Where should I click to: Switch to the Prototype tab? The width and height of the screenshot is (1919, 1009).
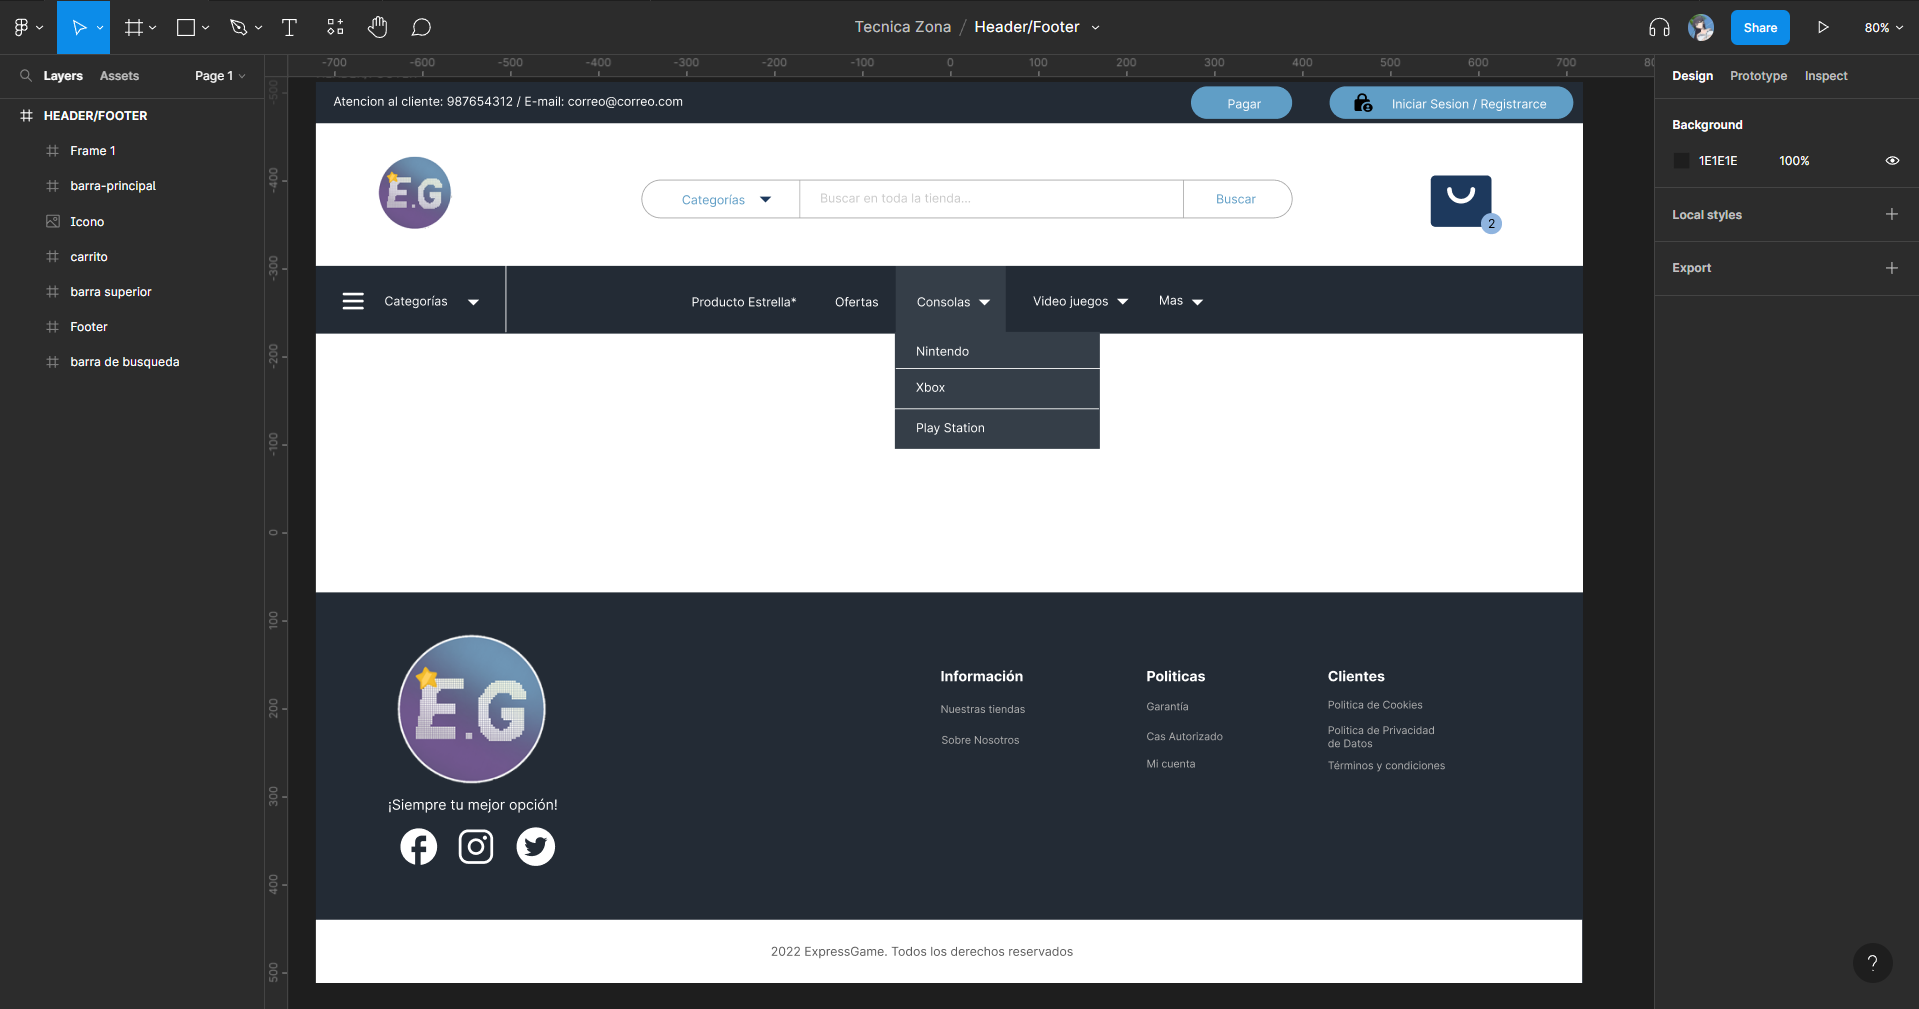1757,75
